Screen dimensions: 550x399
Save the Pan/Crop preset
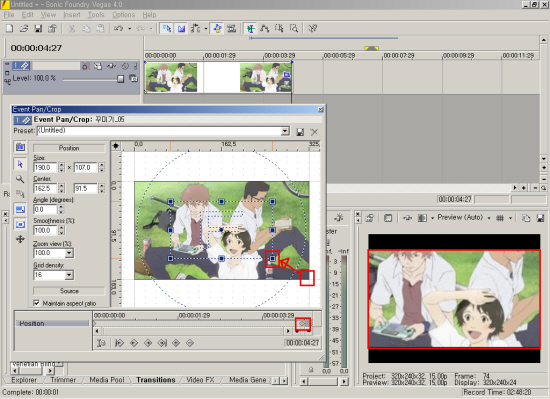300,132
